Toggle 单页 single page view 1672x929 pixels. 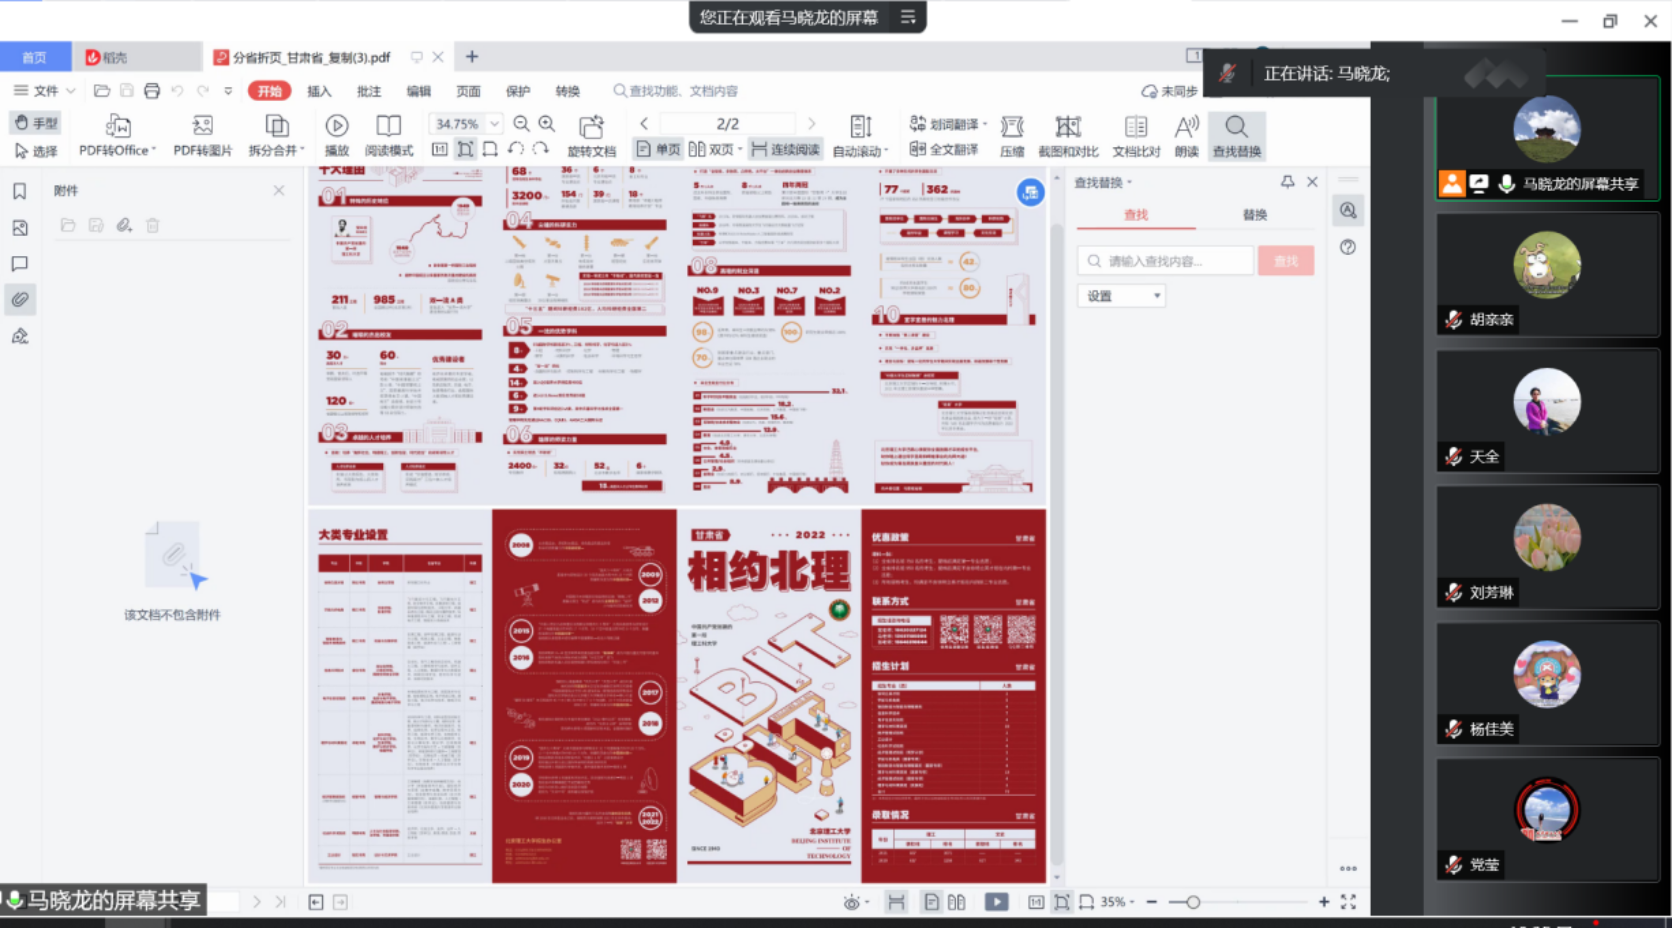pos(658,150)
